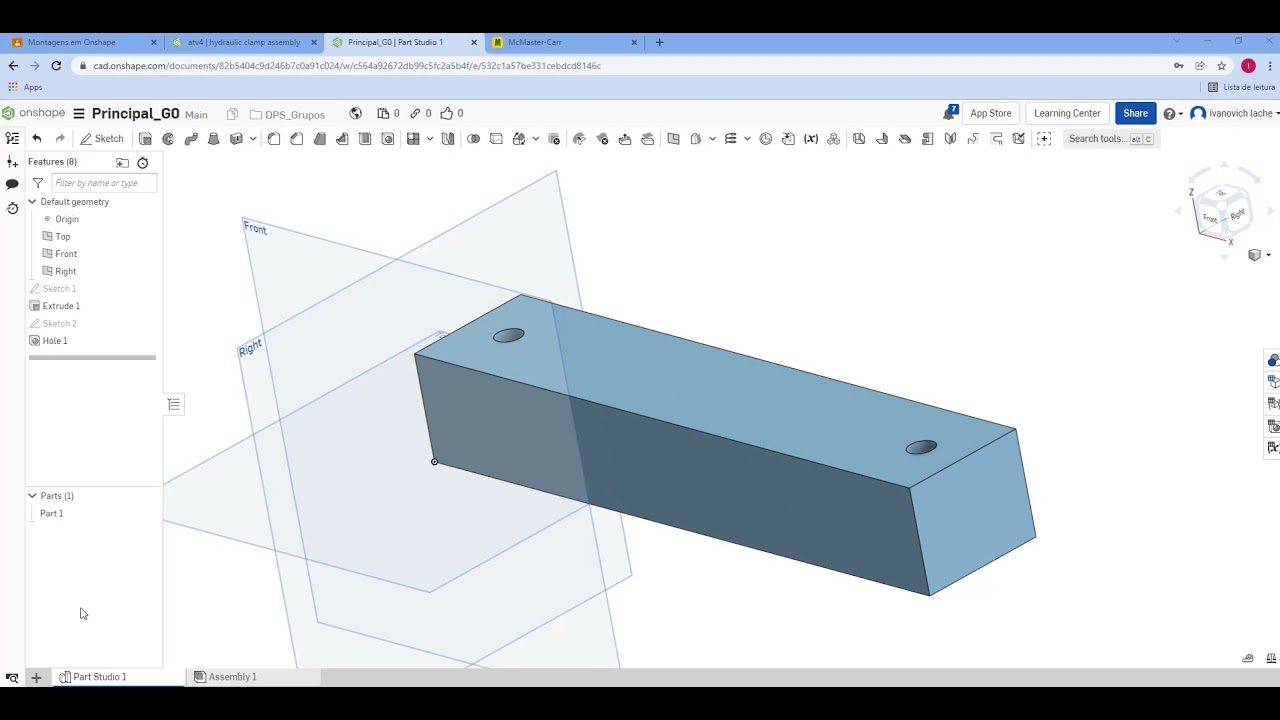Select Extrude 1 feature
The width and height of the screenshot is (1280, 720).
coord(61,306)
